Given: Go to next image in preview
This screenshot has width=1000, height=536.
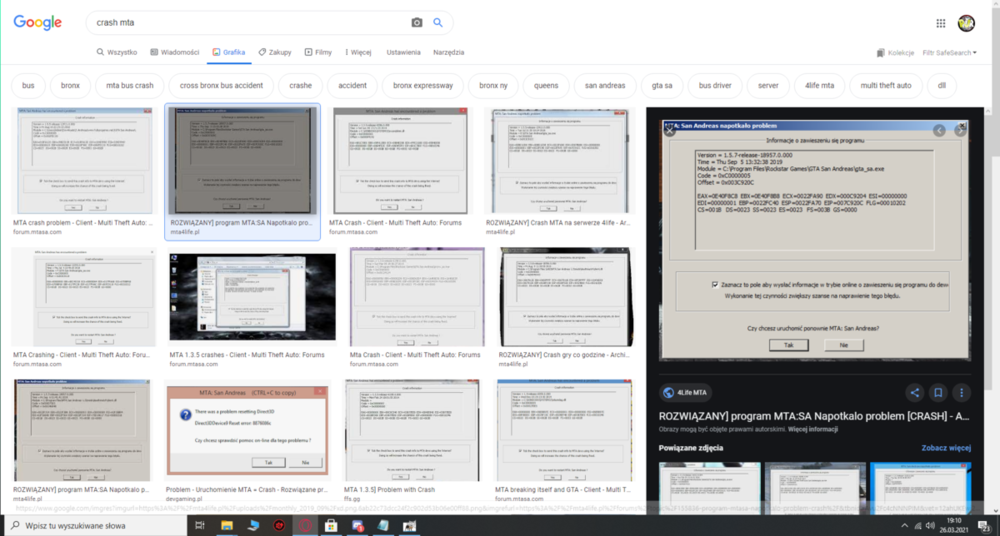Looking at the screenshot, I should point(960,131).
